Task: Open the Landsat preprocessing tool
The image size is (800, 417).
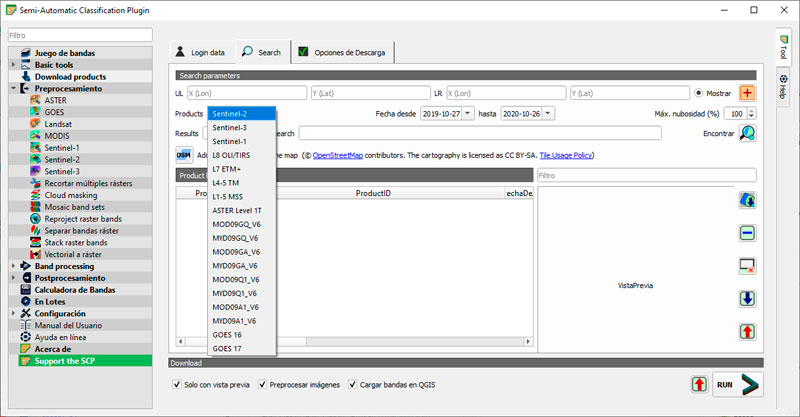Action: coord(58,124)
